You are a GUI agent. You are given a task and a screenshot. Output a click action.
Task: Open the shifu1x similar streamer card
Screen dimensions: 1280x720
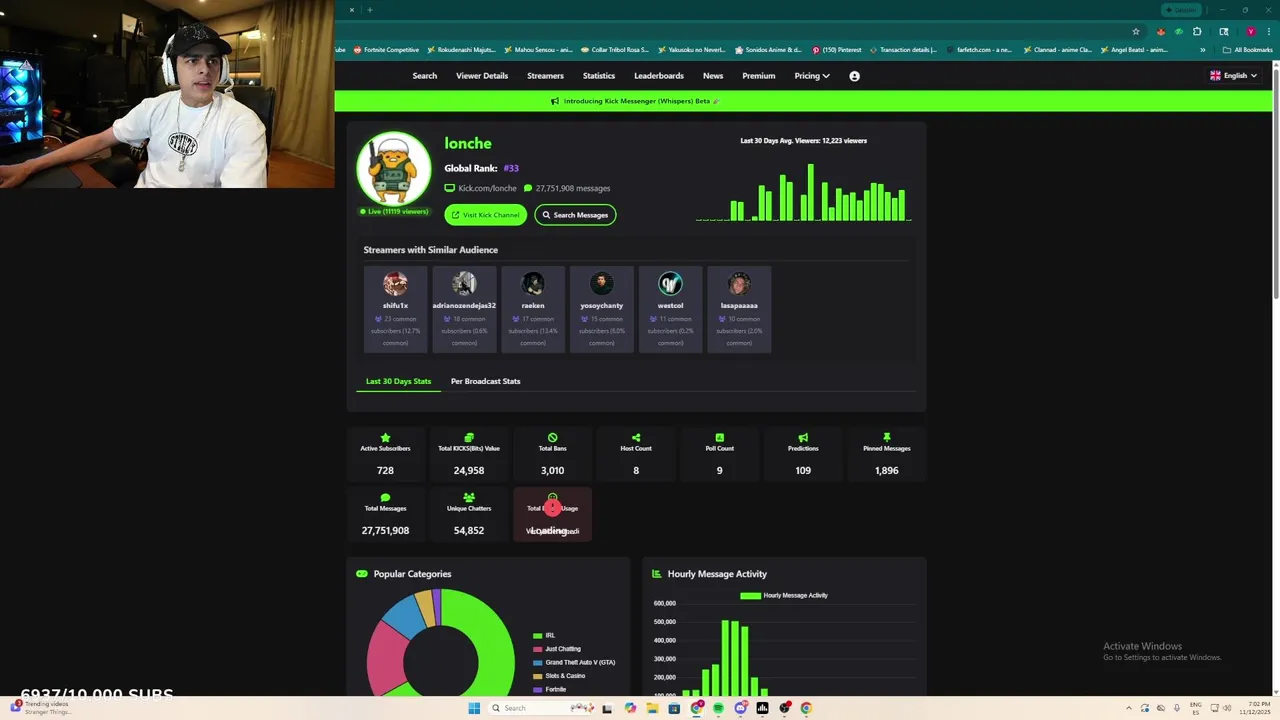click(x=395, y=309)
